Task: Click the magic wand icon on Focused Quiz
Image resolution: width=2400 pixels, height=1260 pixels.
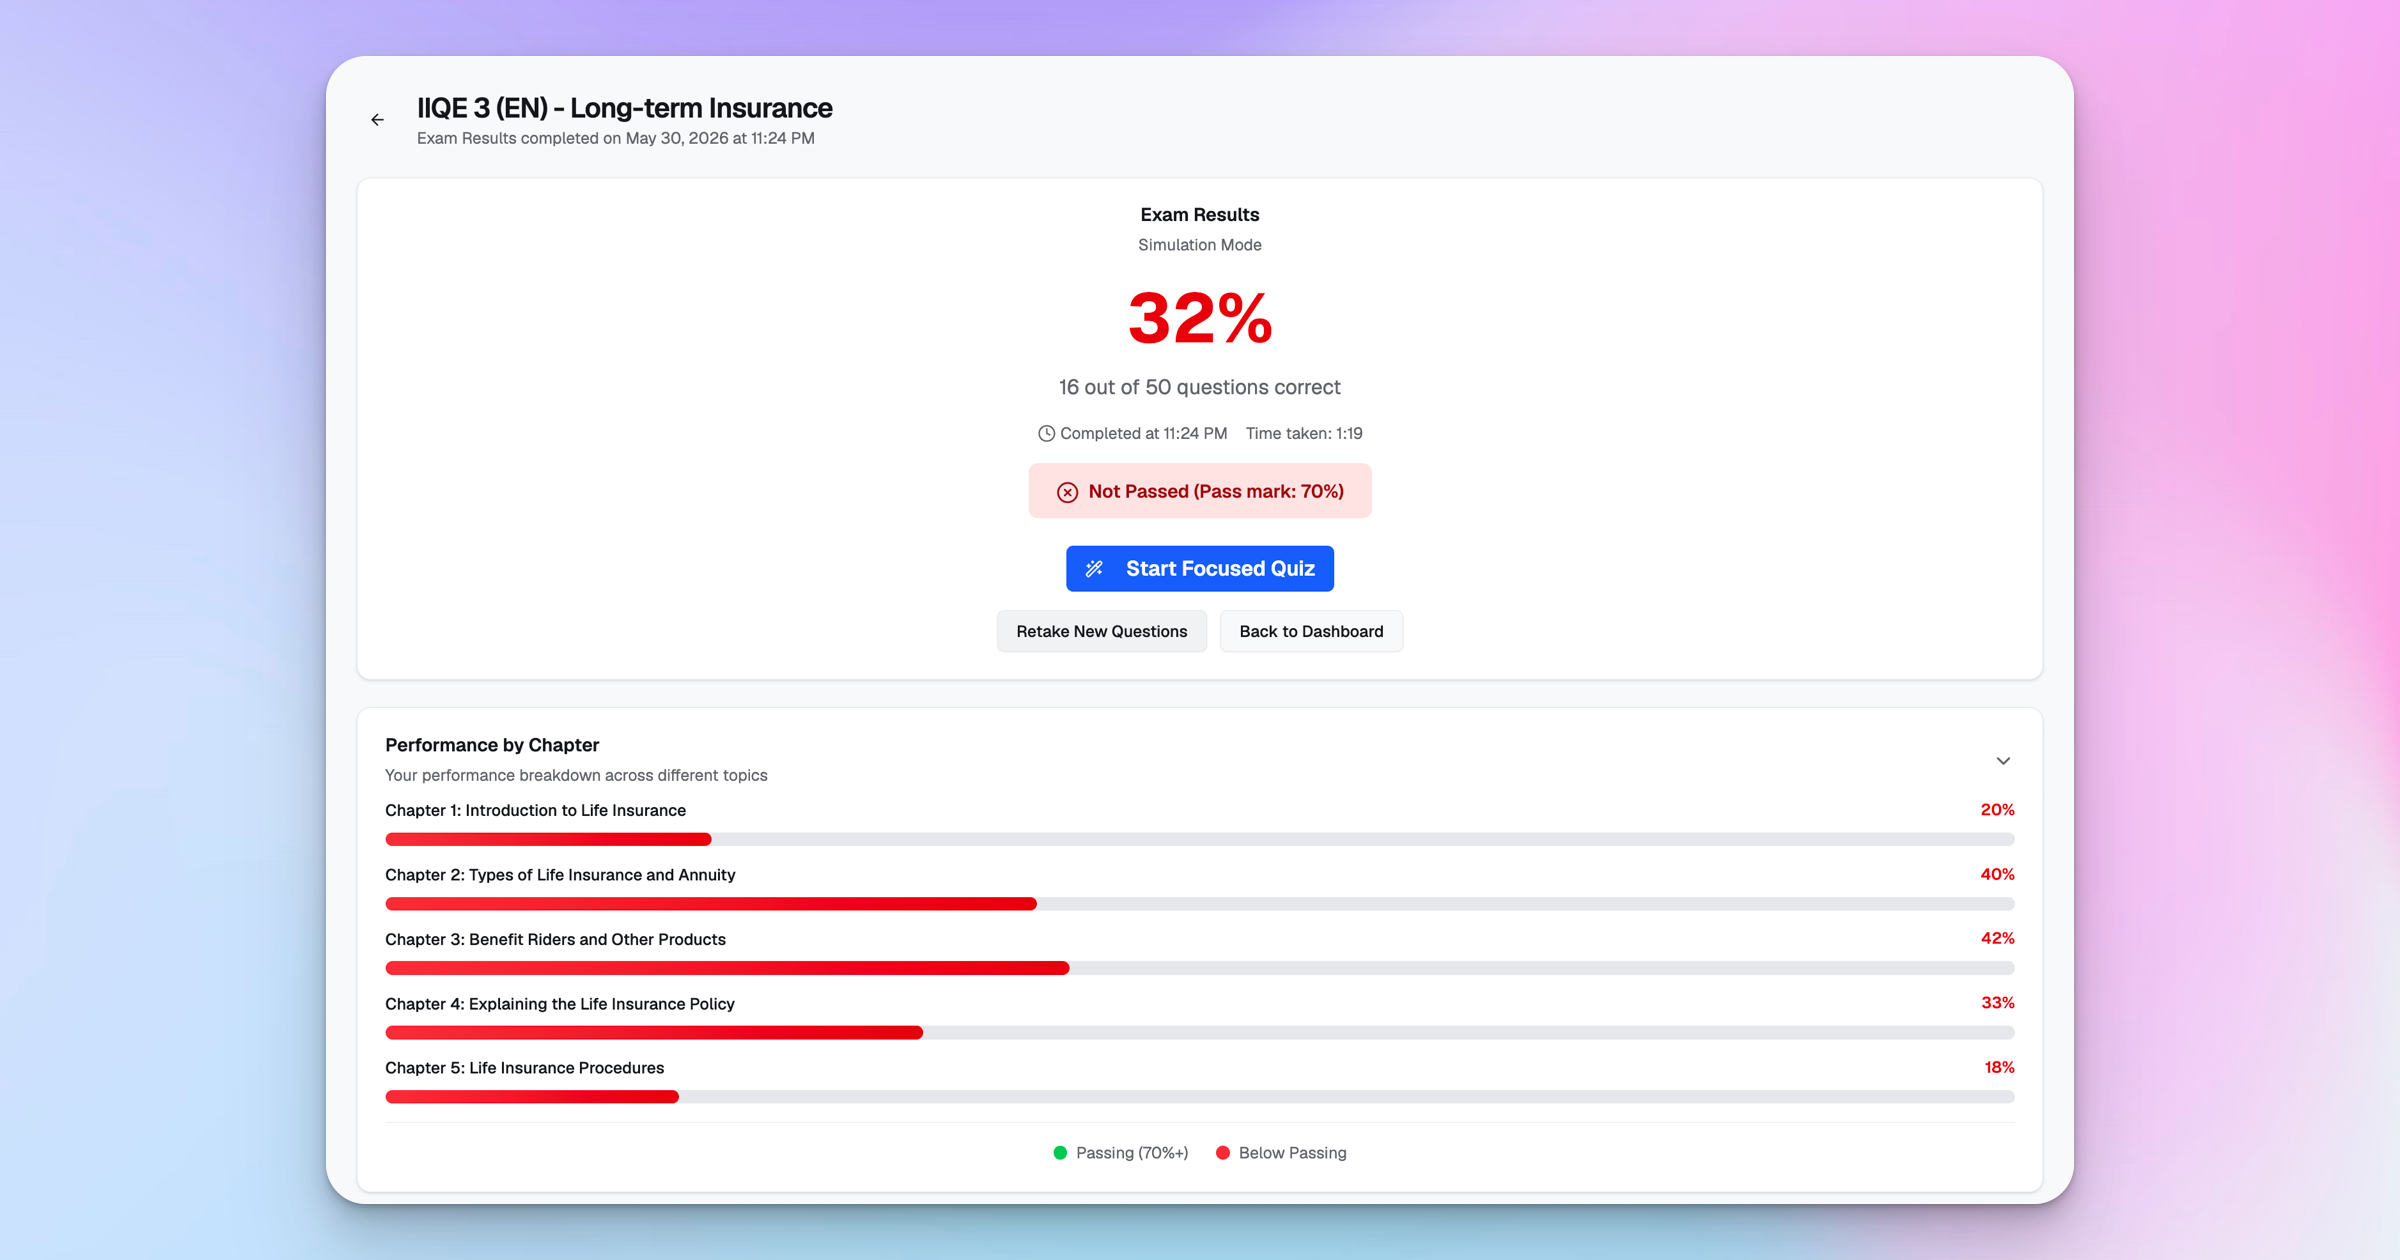Action: click(x=1095, y=569)
